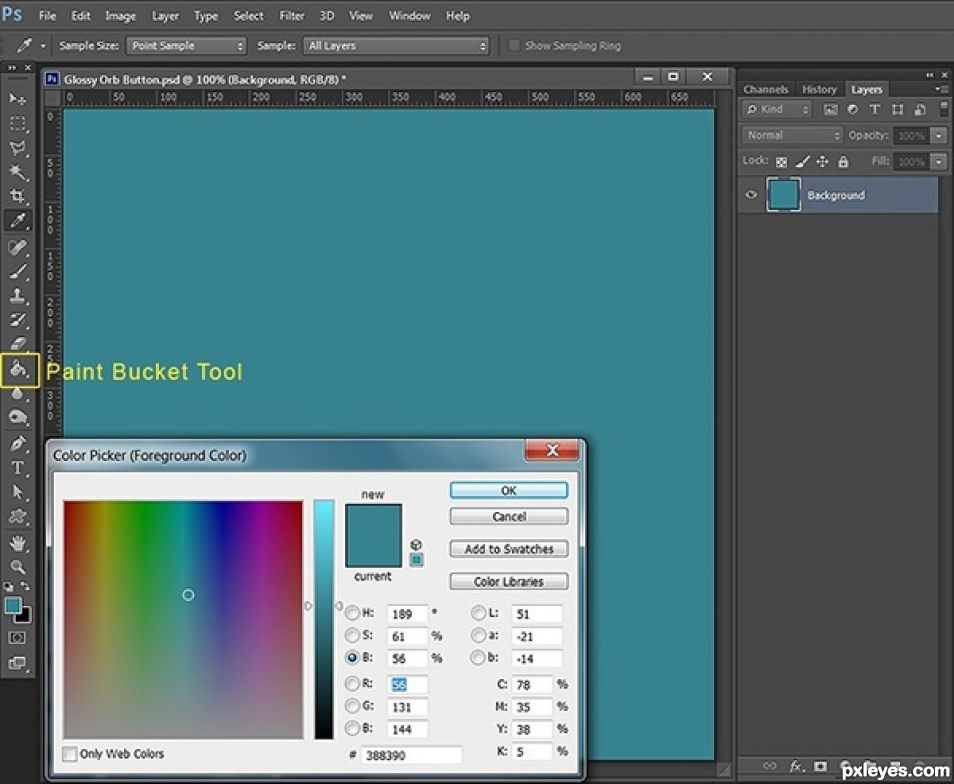Viewport: 954px width, 784px height.
Task: Select the S saturation radio button
Action: pyautogui.click(x=352, y=636)
